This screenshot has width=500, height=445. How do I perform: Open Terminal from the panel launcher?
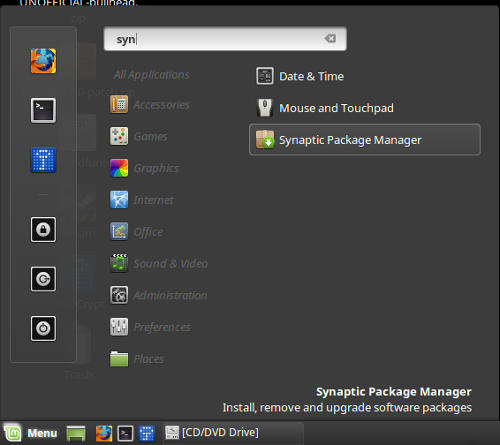(125, 434)
